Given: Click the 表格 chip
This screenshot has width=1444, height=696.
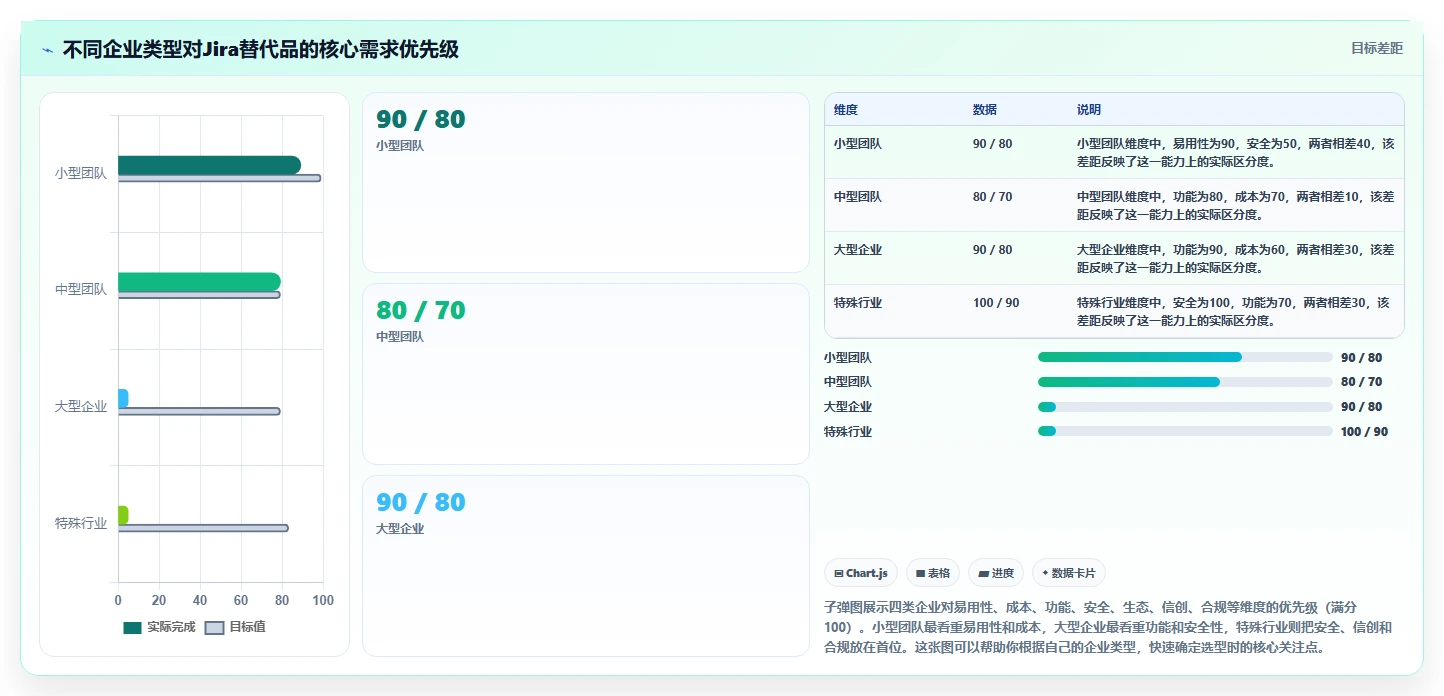Looking at the screenshot, I should tap(932, 573).
